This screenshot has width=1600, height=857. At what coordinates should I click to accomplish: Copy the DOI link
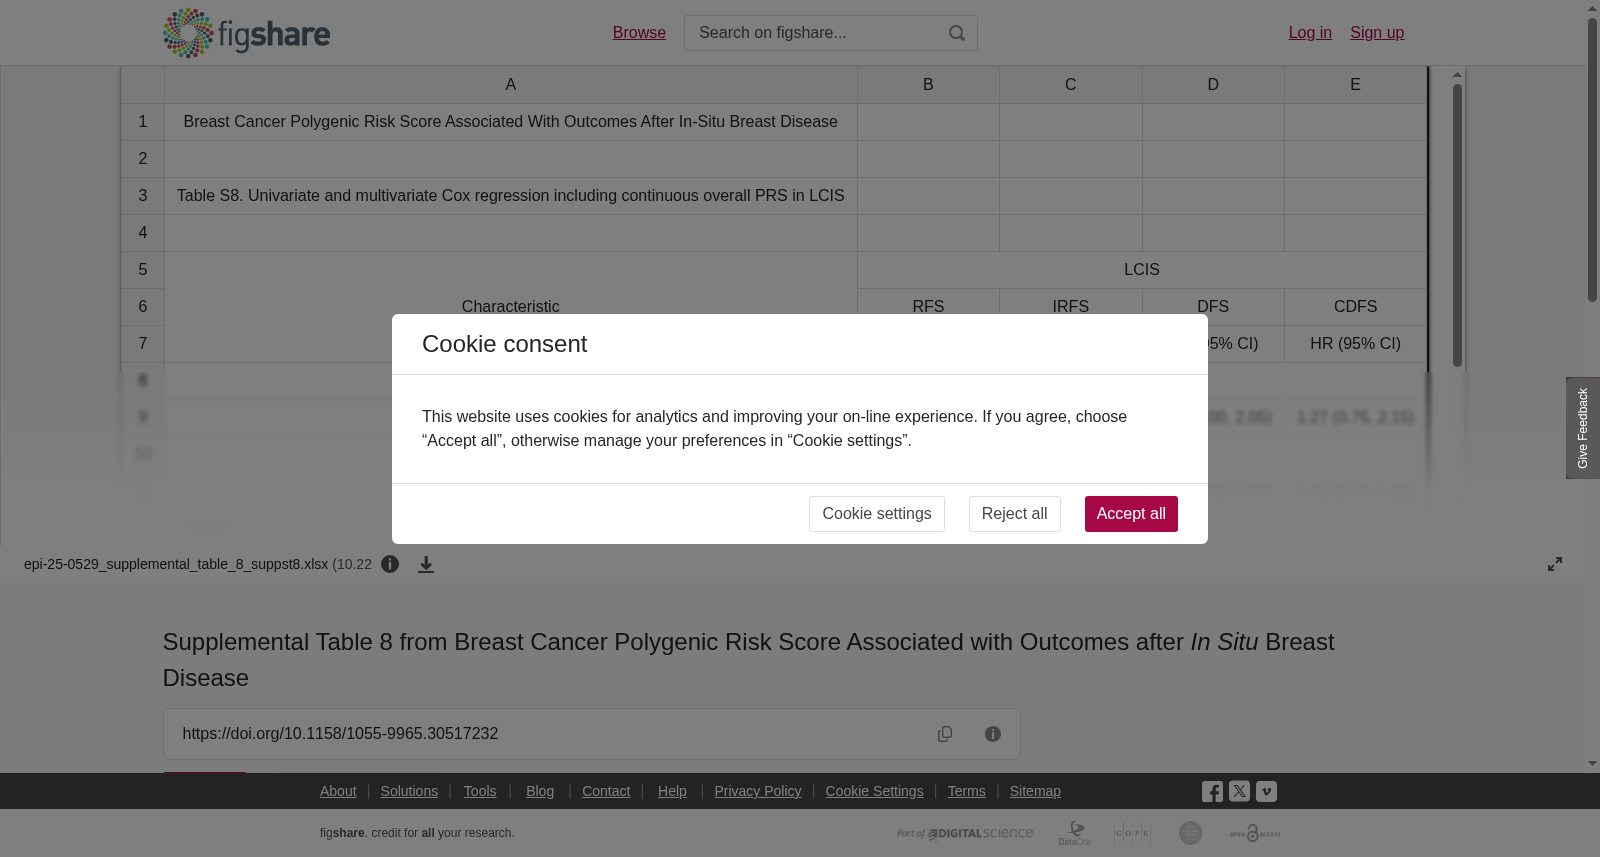tap(945, 734)
